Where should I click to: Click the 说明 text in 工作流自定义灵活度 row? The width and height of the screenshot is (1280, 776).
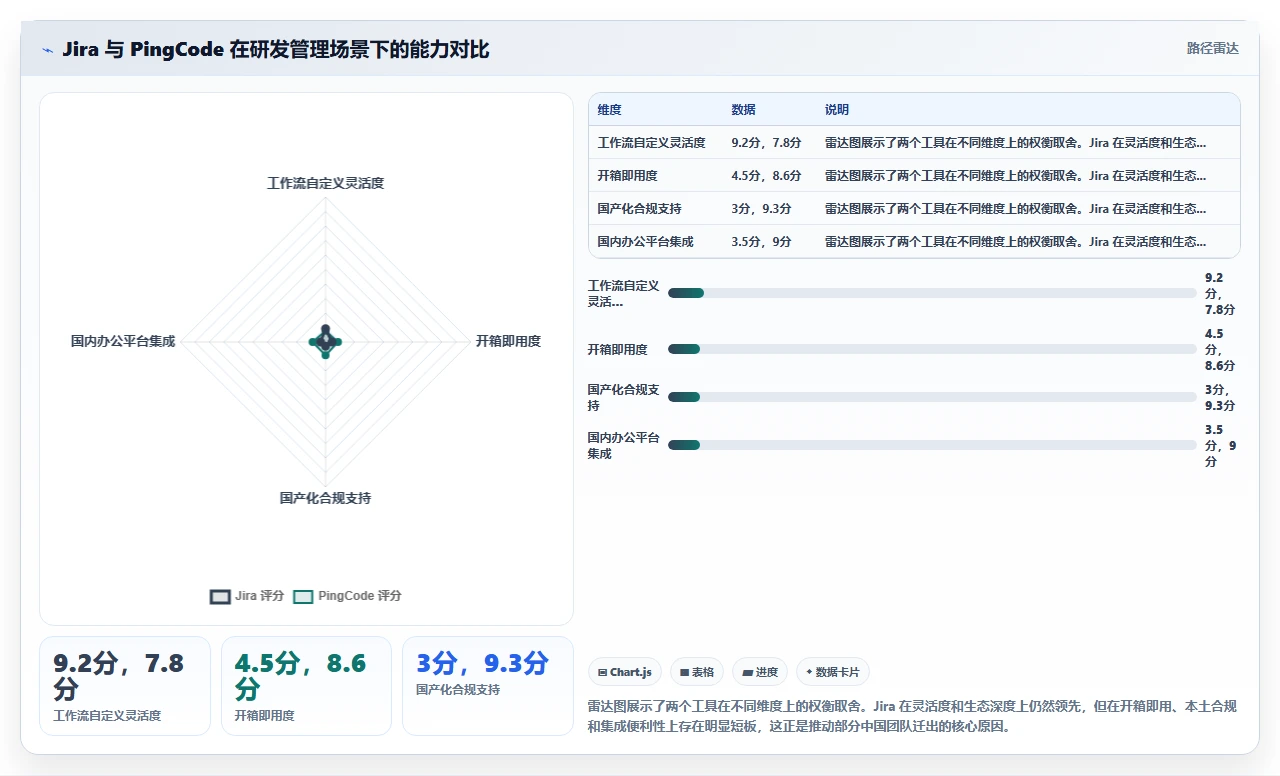1015,143
